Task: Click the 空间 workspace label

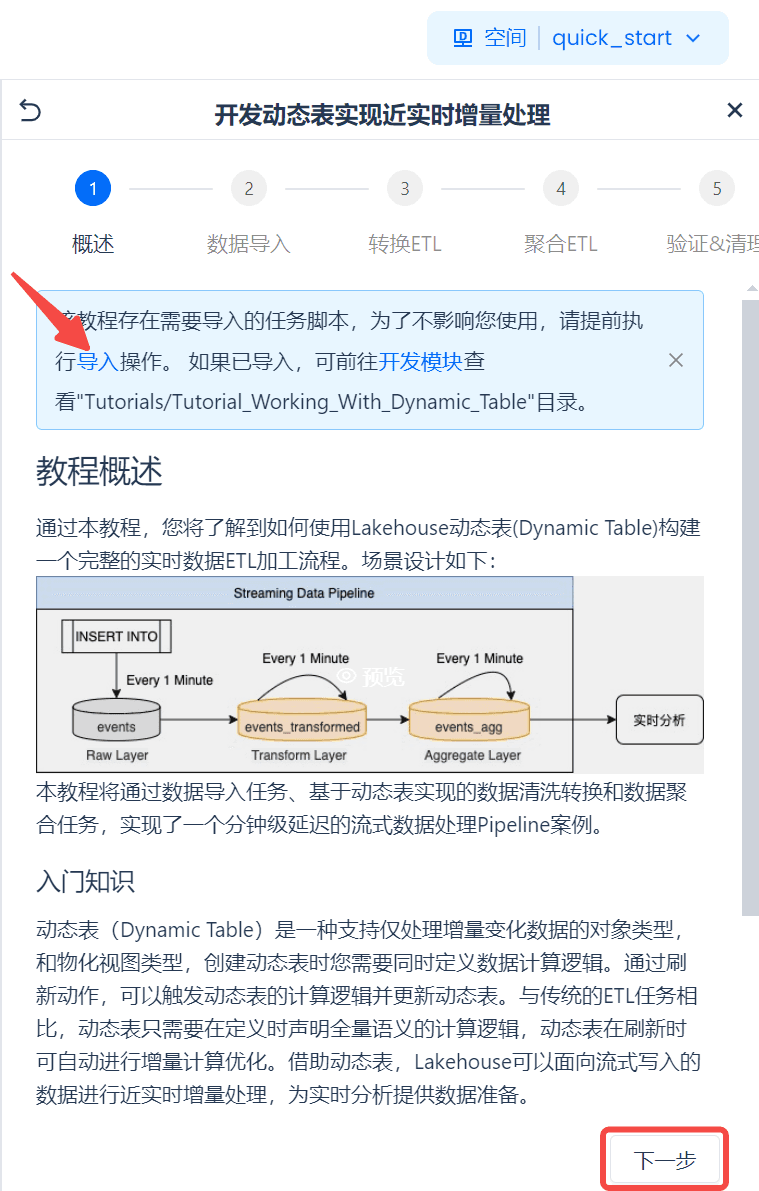Action: click(505, 38)
